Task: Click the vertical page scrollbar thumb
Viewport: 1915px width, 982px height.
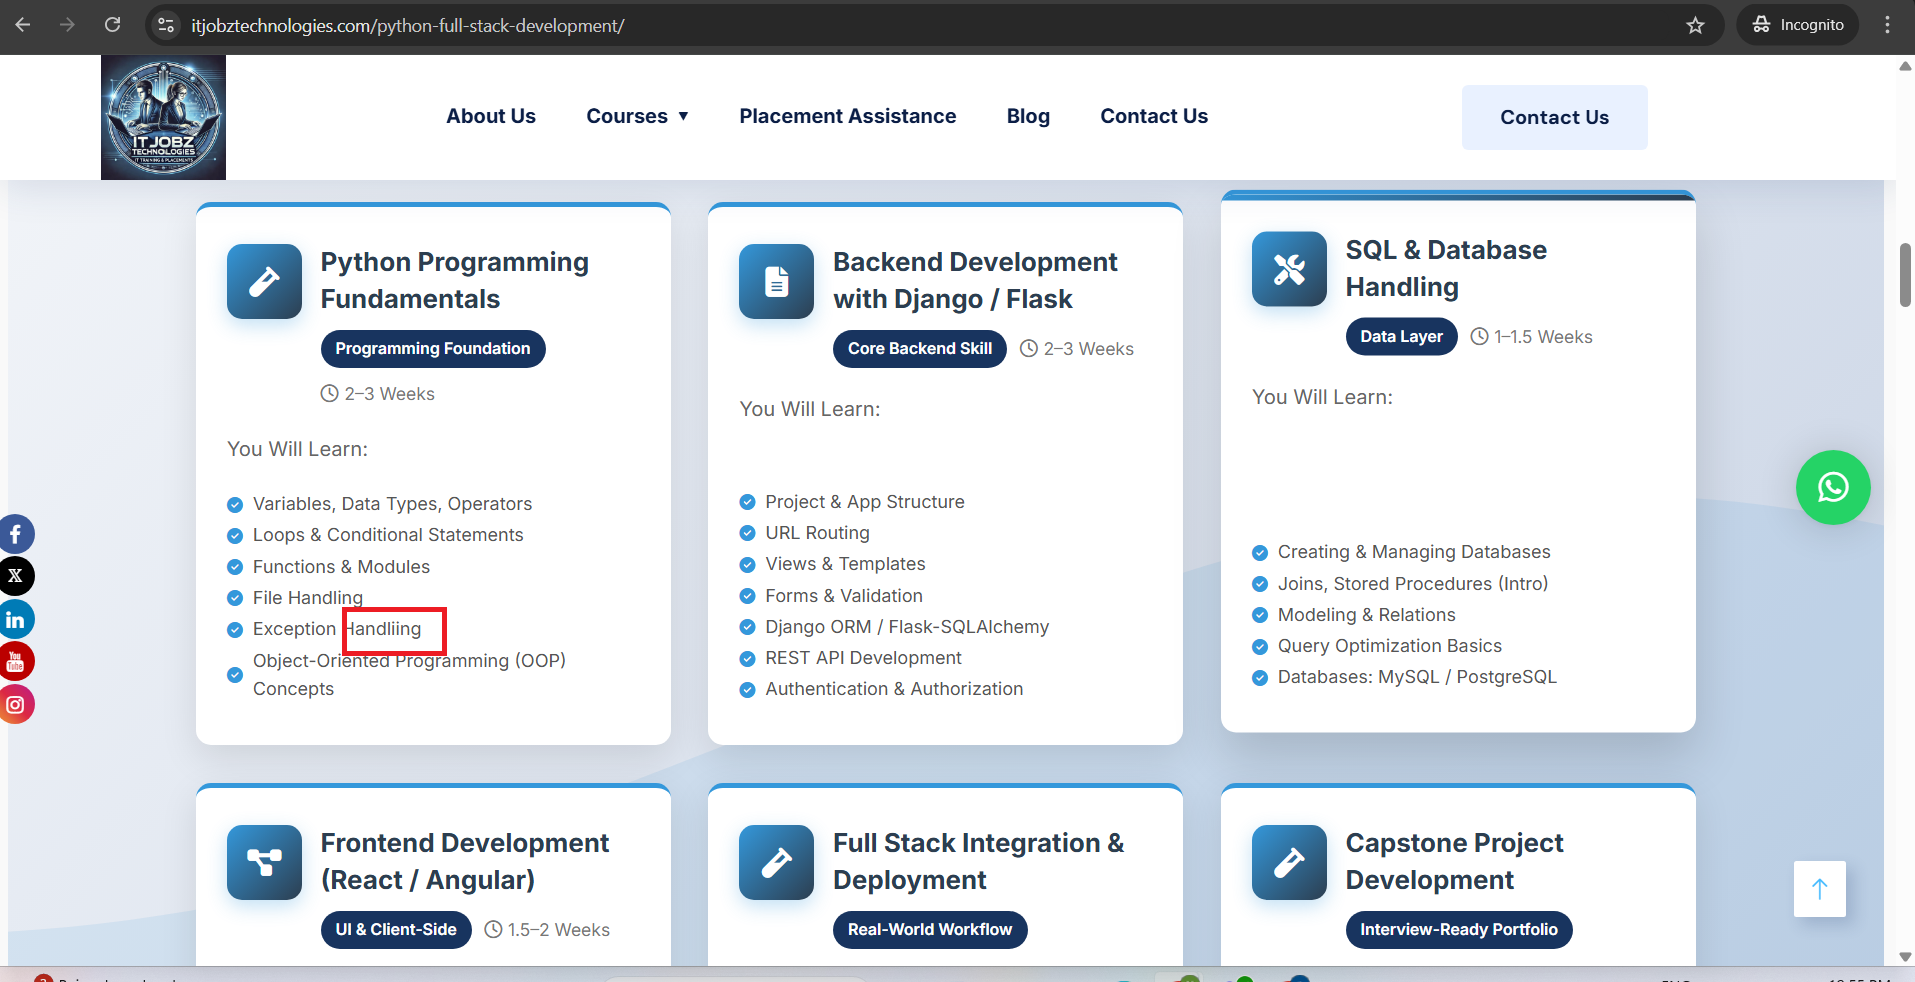Action: pos(1905,275)
